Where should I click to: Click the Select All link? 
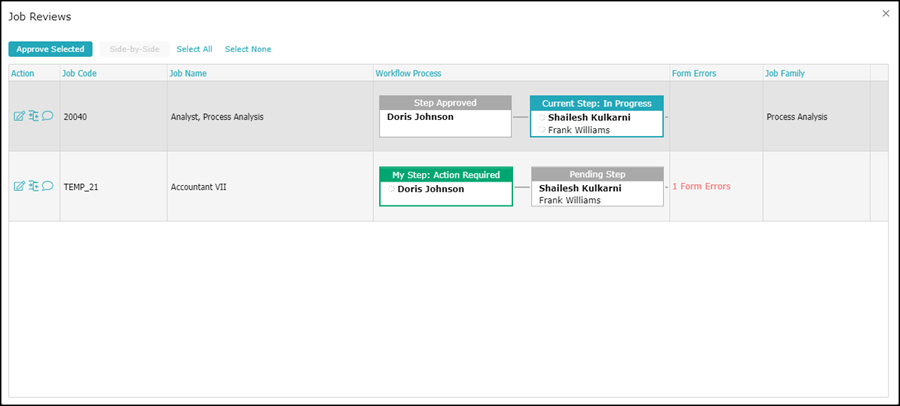[194, 49]
